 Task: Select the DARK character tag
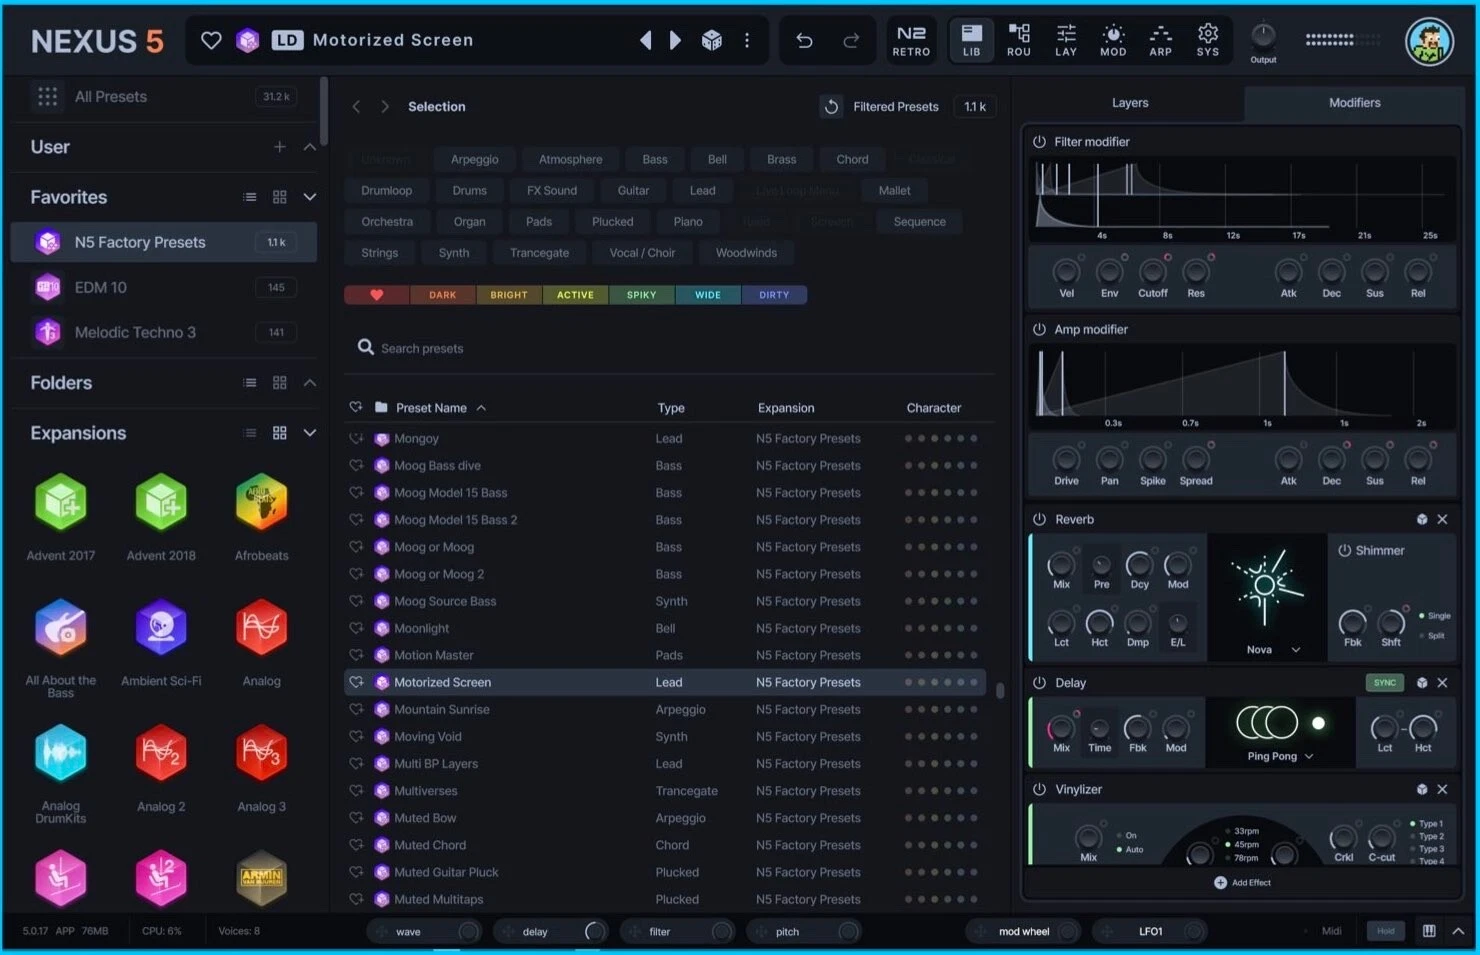coord(442,295)
